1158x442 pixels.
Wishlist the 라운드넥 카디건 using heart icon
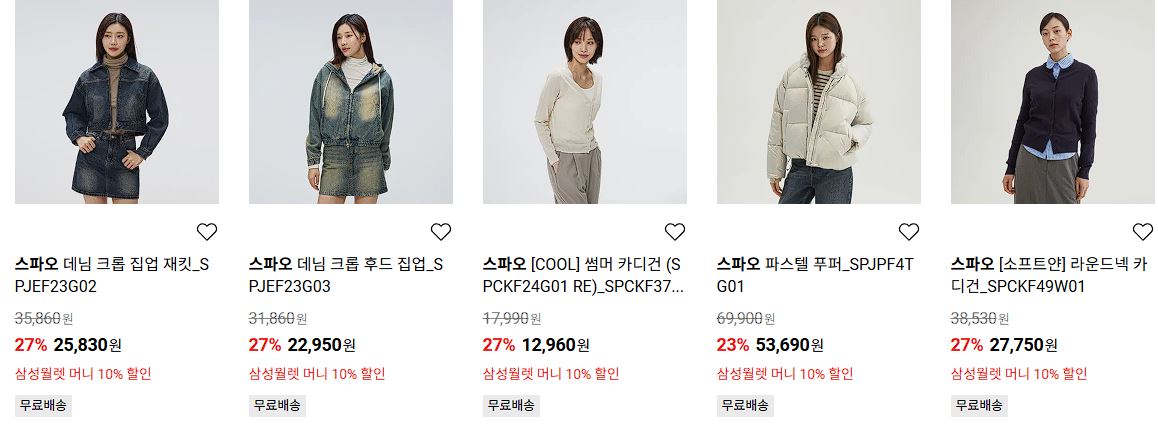coord(1142,232)
